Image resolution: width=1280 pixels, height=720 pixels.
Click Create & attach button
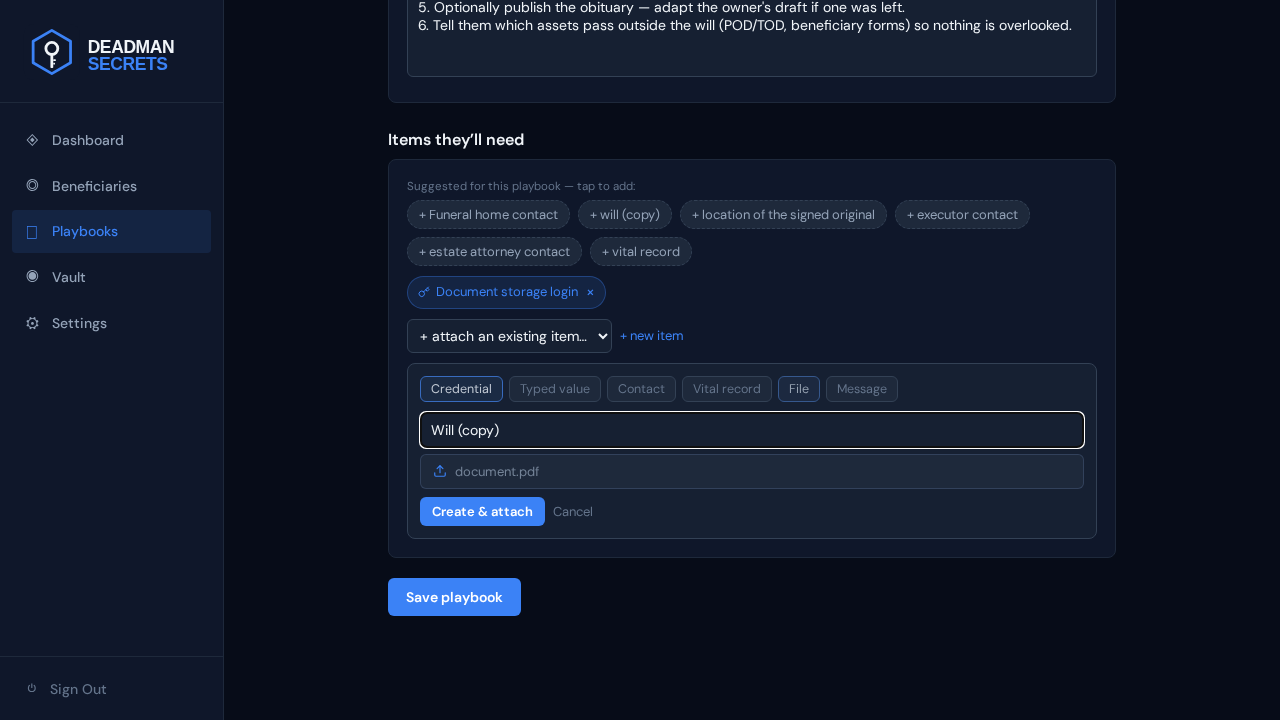pos(482,511)
